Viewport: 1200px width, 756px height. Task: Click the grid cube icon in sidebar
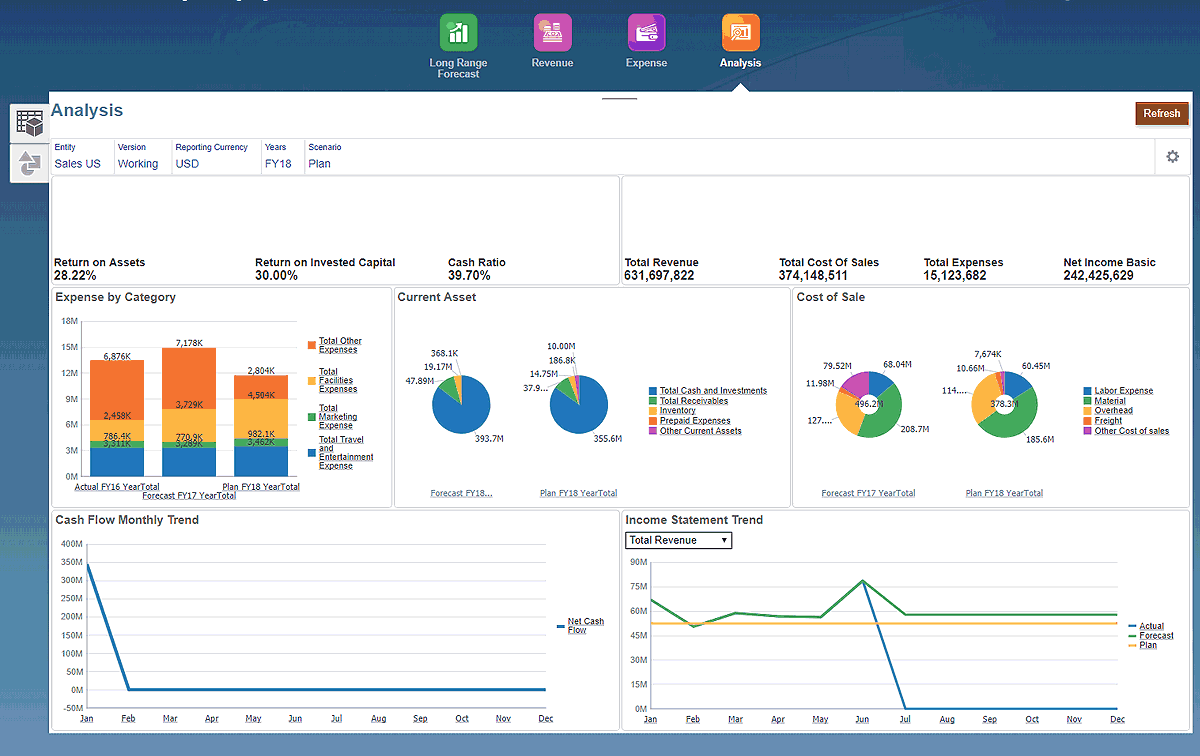coord(30,124)
